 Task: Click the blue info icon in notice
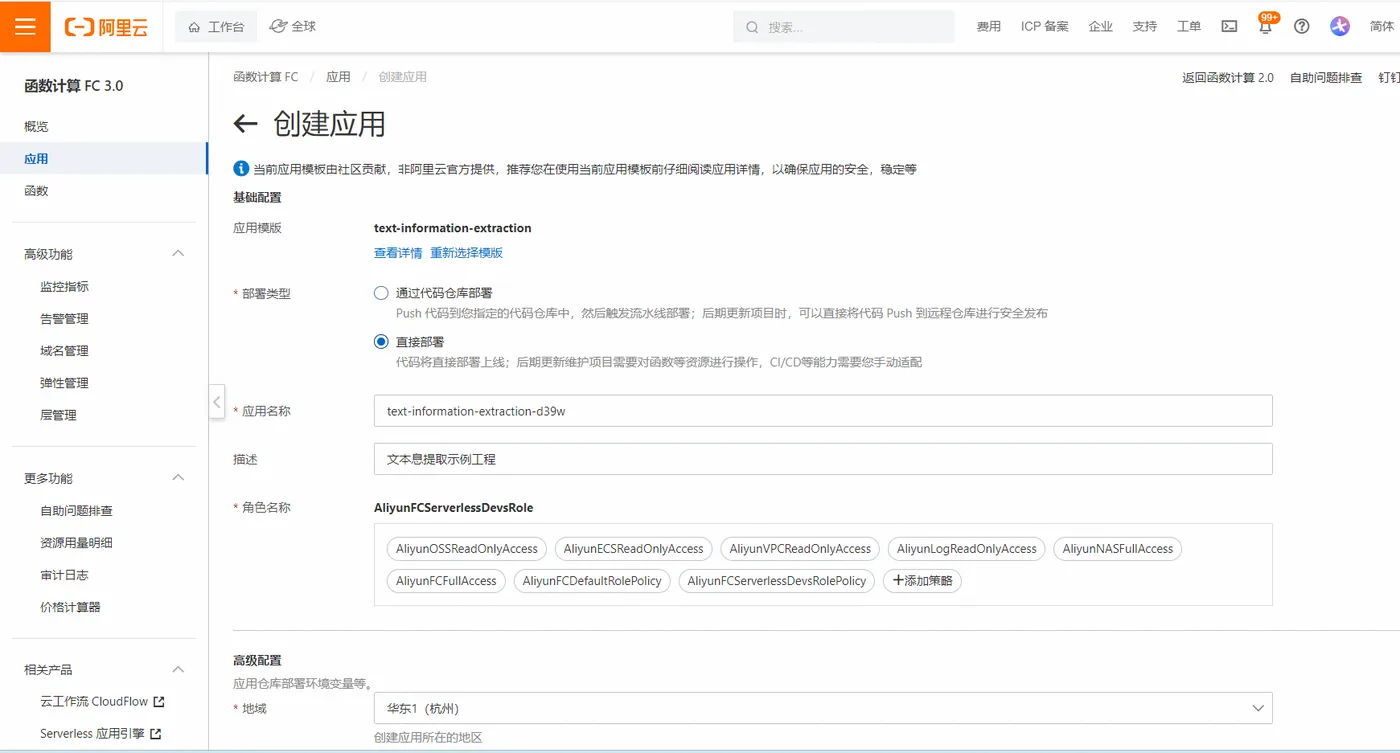[x=240, y=169]
